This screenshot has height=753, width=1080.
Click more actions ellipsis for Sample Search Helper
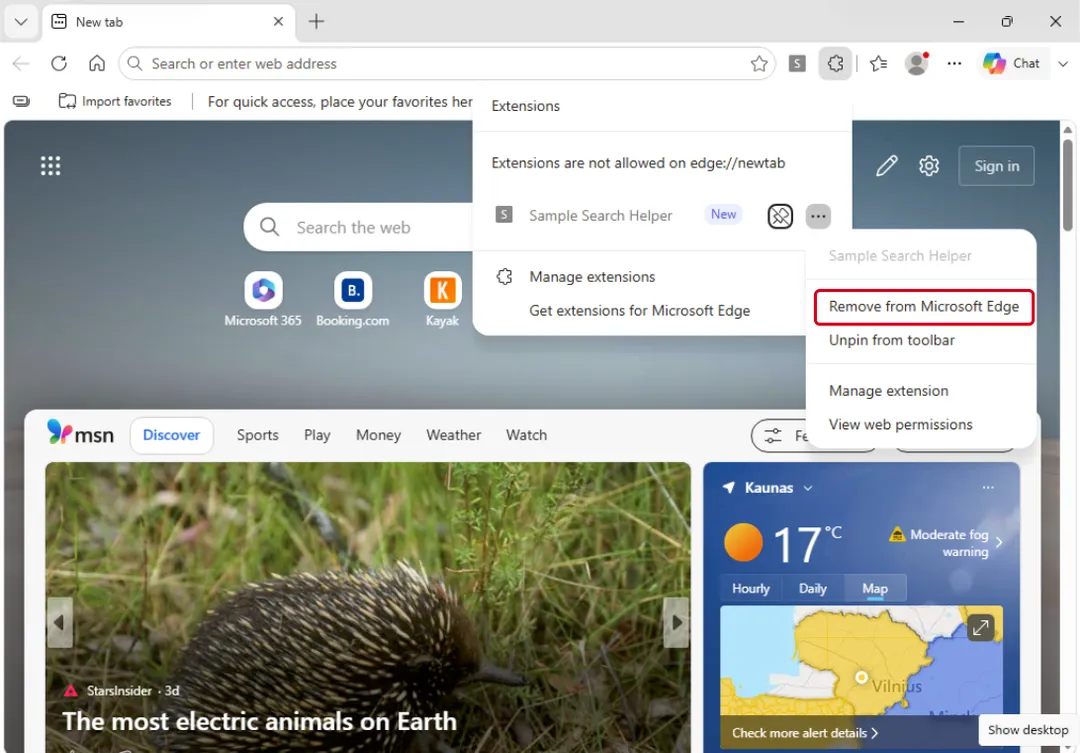818,216
